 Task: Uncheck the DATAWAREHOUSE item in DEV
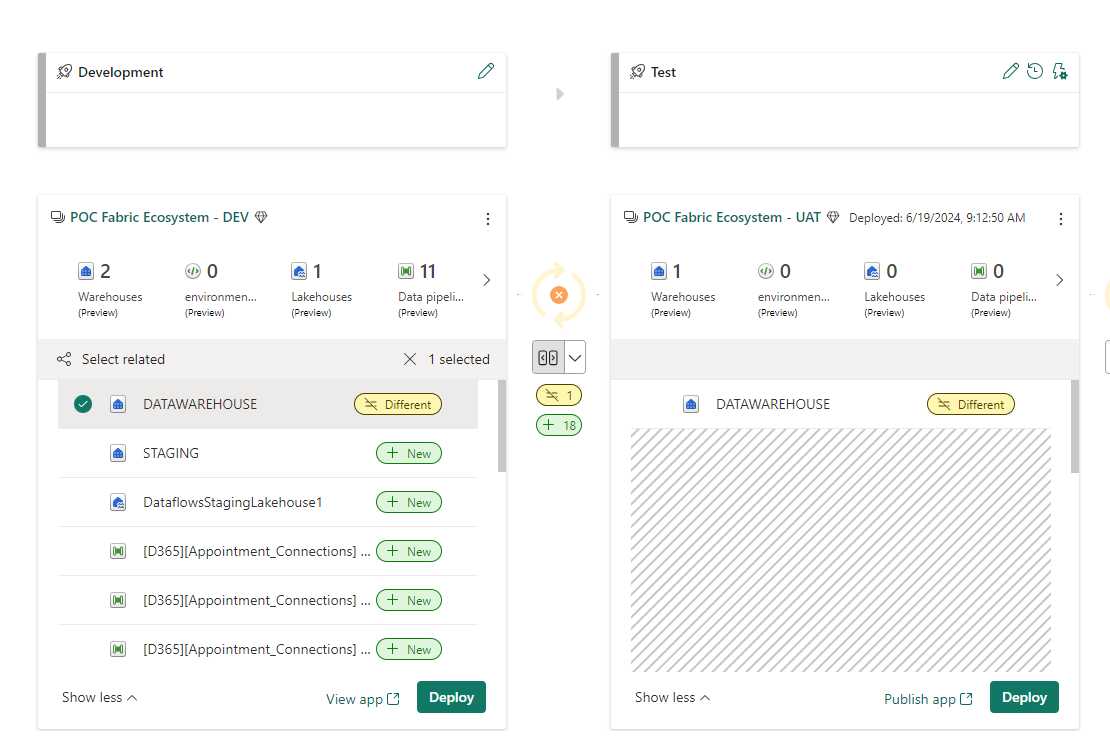coord(83,404)
